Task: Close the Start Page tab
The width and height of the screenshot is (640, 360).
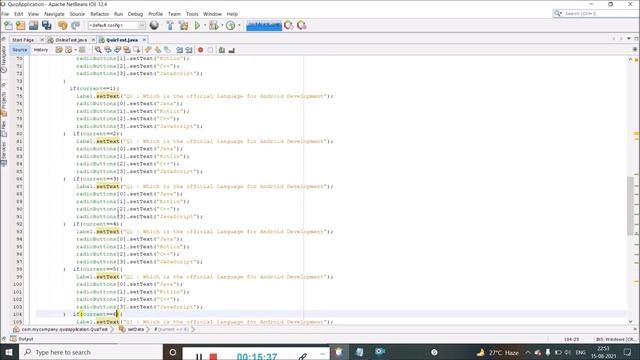Action: point(42,40)
